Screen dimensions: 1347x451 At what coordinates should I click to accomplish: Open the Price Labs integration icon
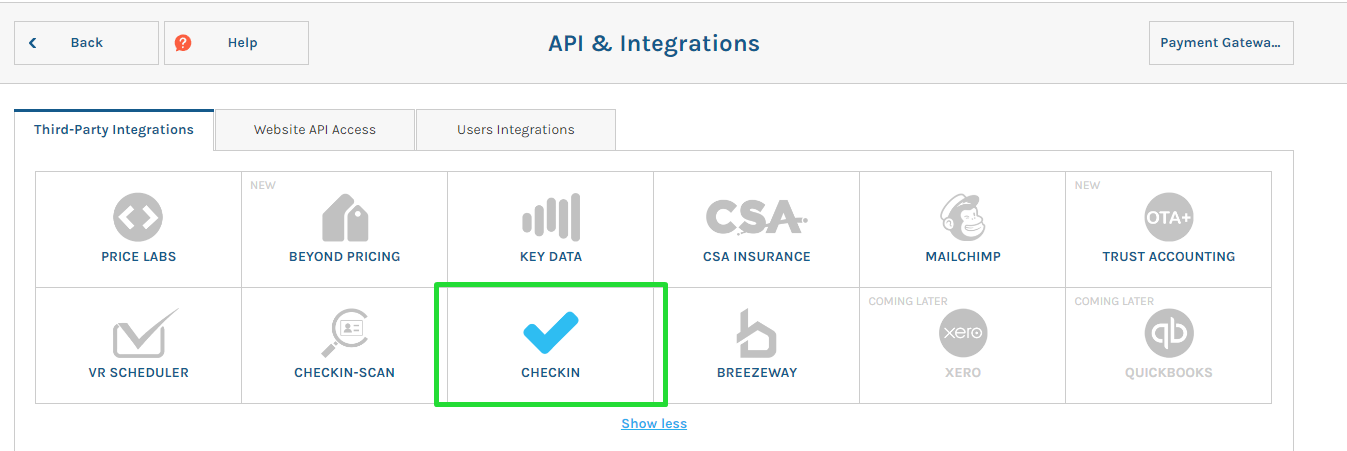pyautogui.click(x=138, y=218)
